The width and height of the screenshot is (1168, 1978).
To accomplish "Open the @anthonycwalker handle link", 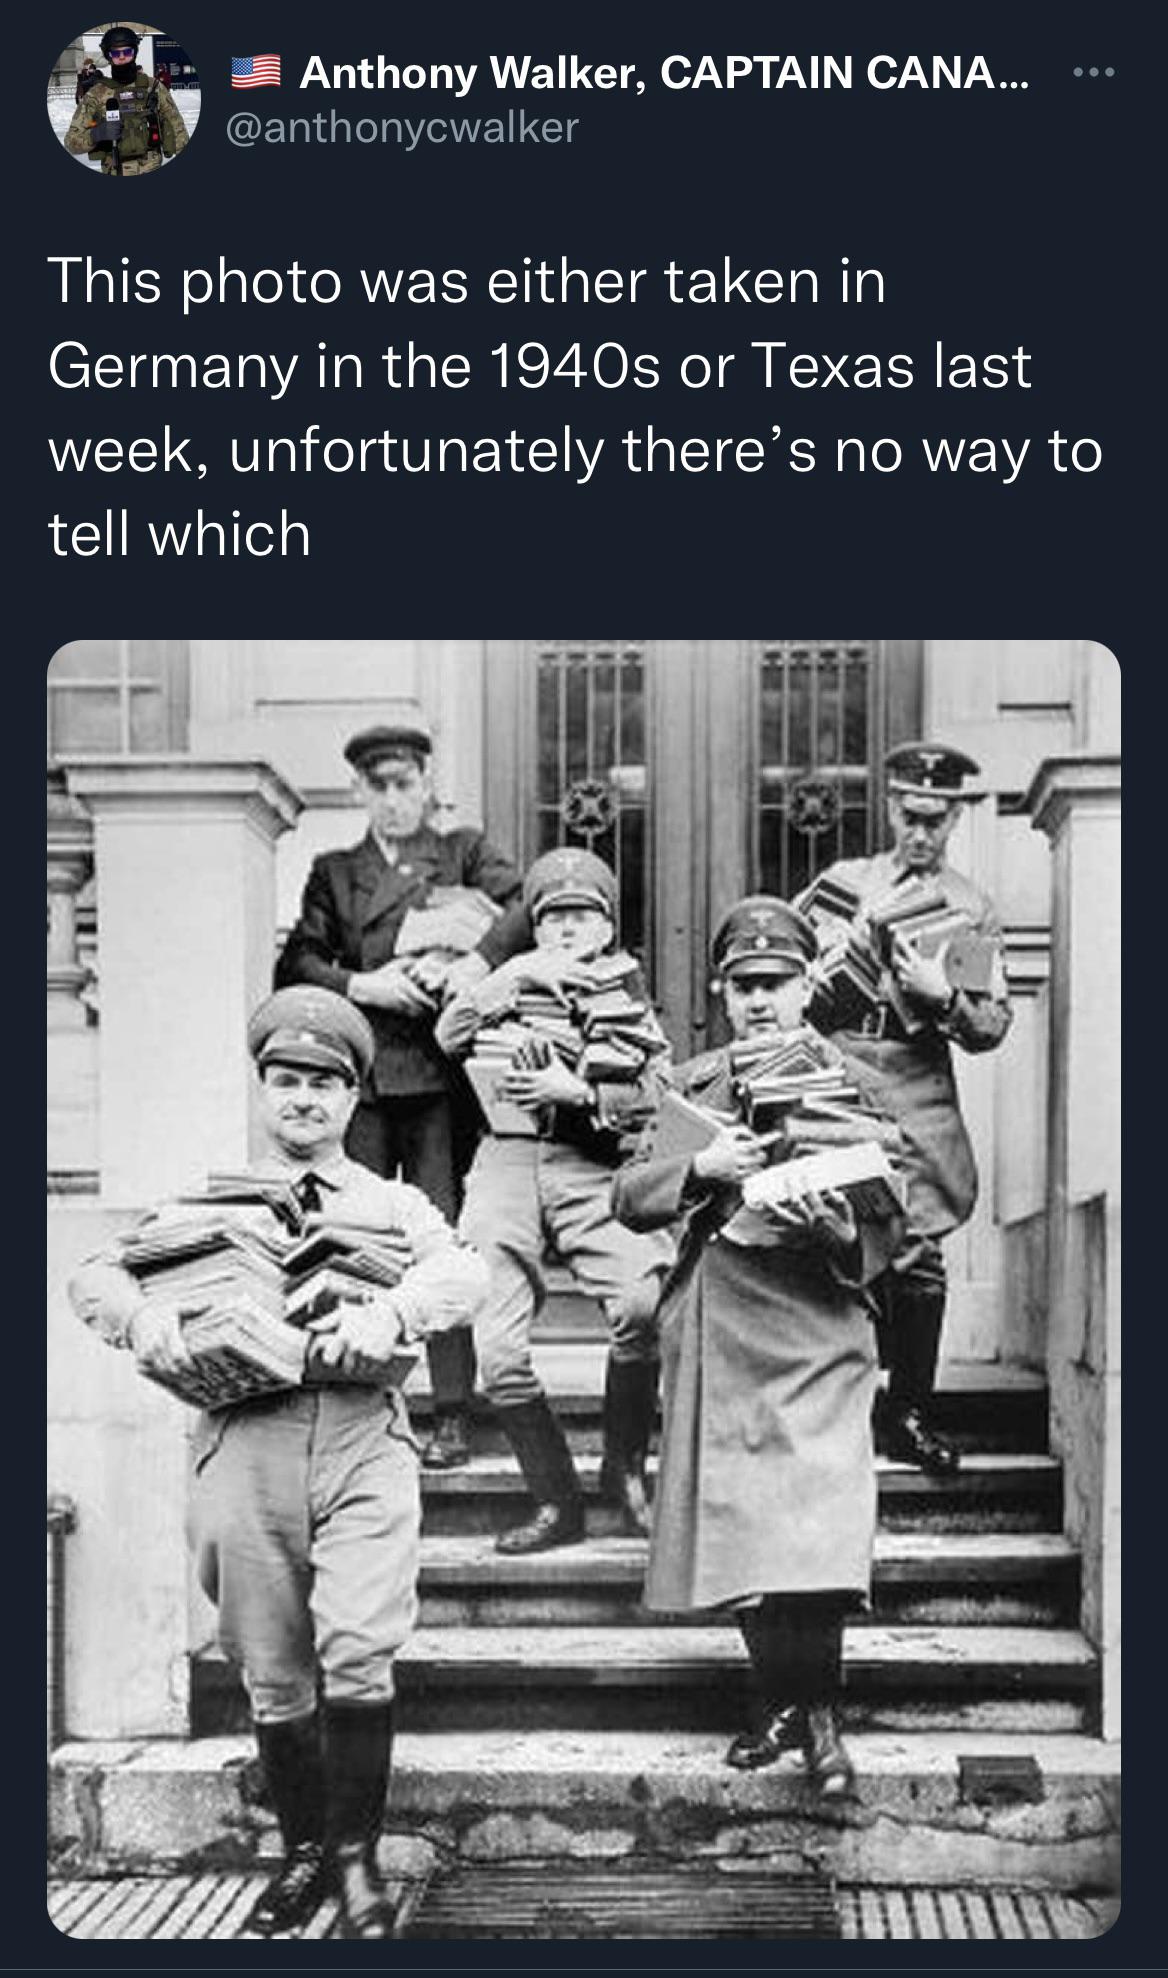I will (404, 127).
